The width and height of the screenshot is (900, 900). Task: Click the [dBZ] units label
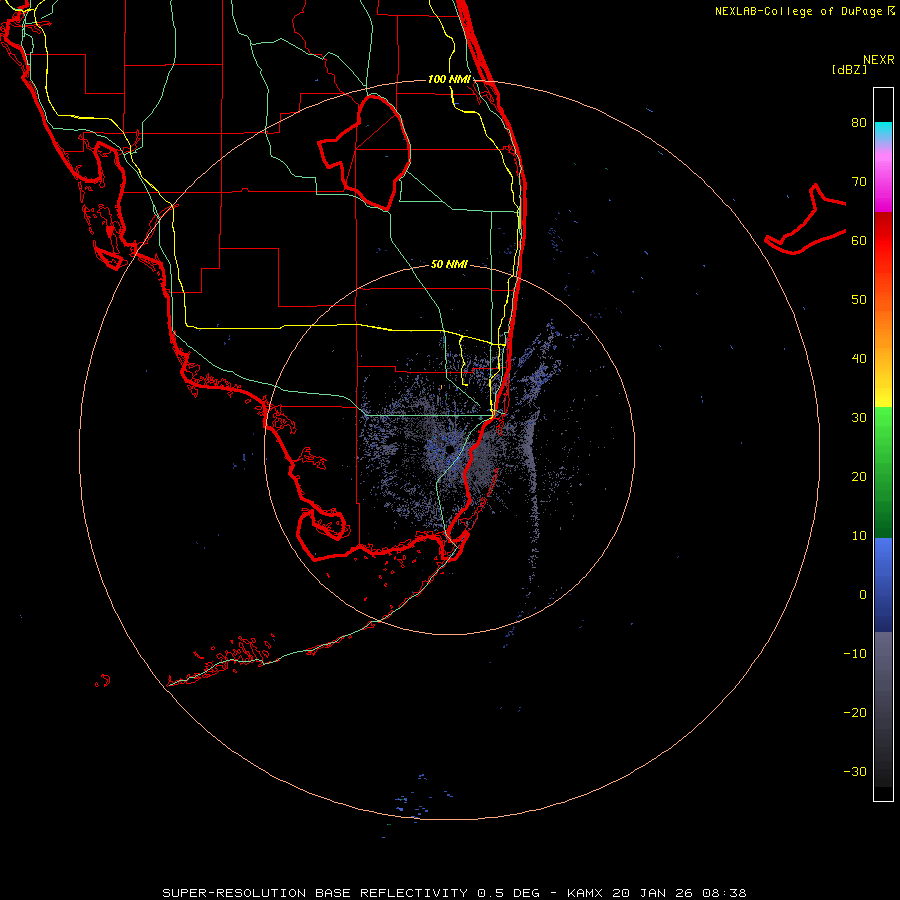(x=849, y=69)
